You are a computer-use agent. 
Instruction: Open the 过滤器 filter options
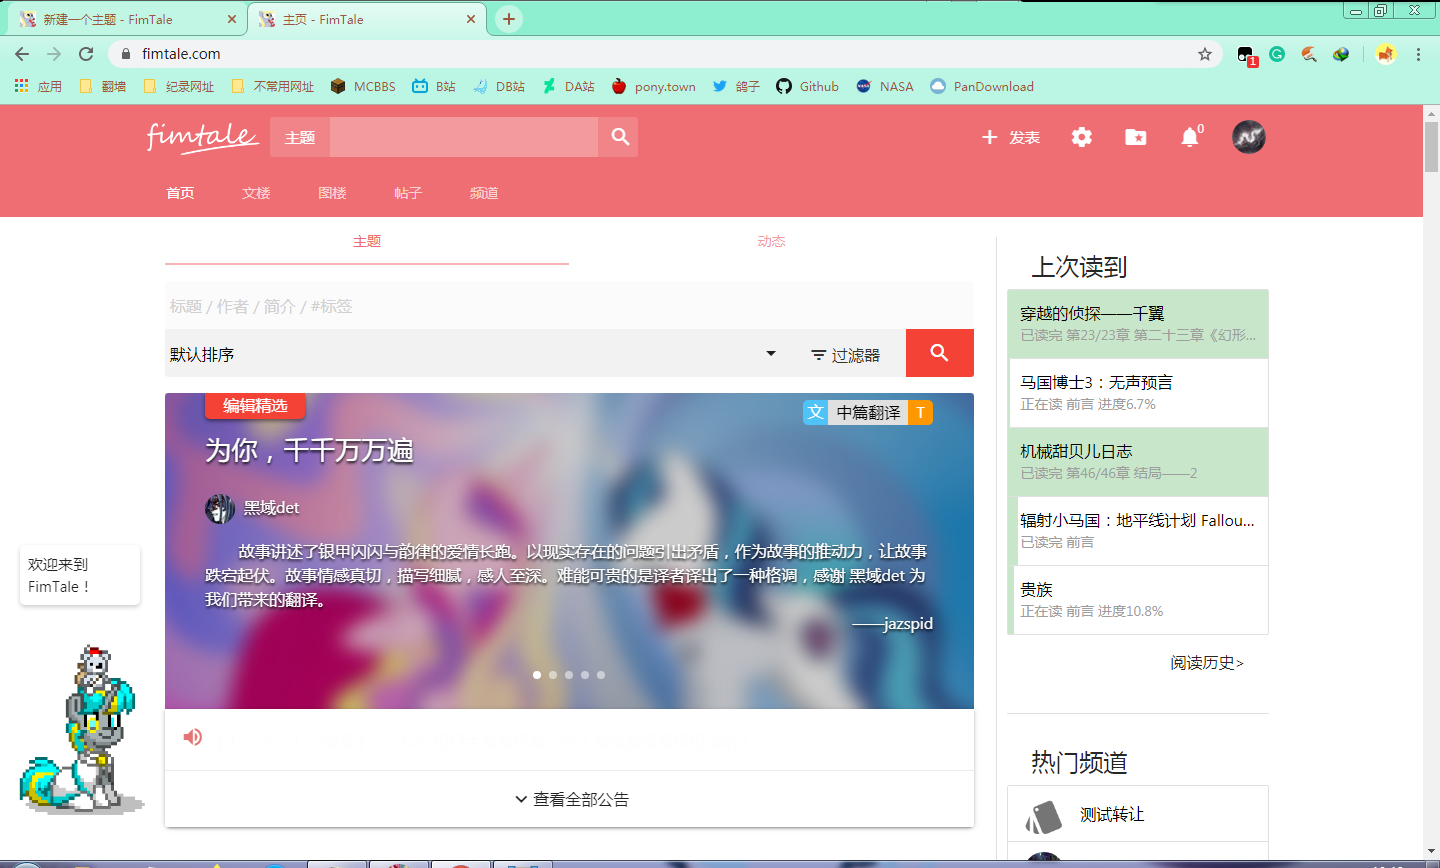[846, 355]
